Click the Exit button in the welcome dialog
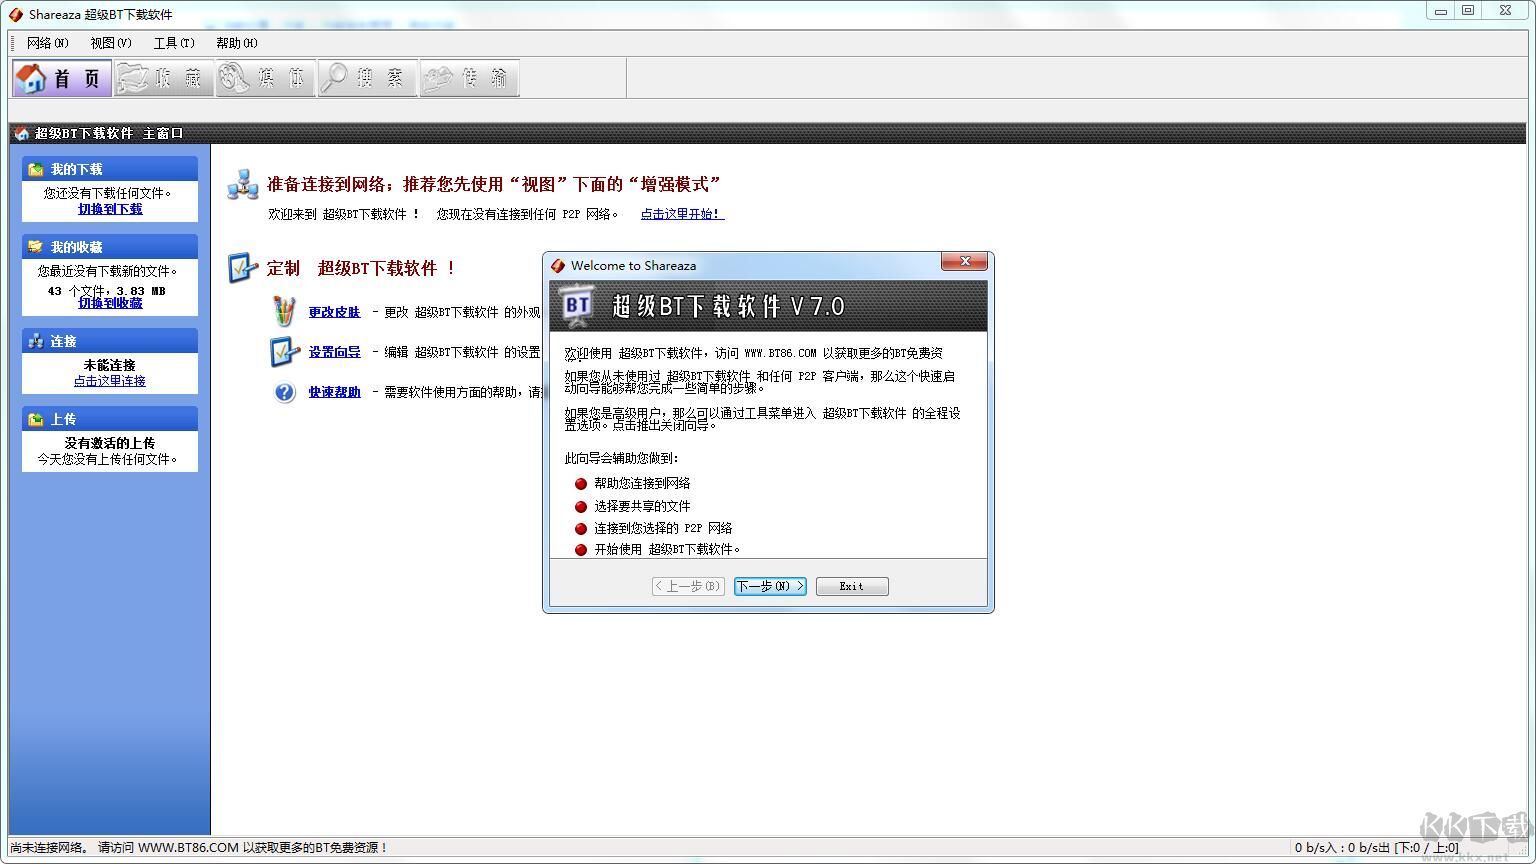 tap(851, 586)
